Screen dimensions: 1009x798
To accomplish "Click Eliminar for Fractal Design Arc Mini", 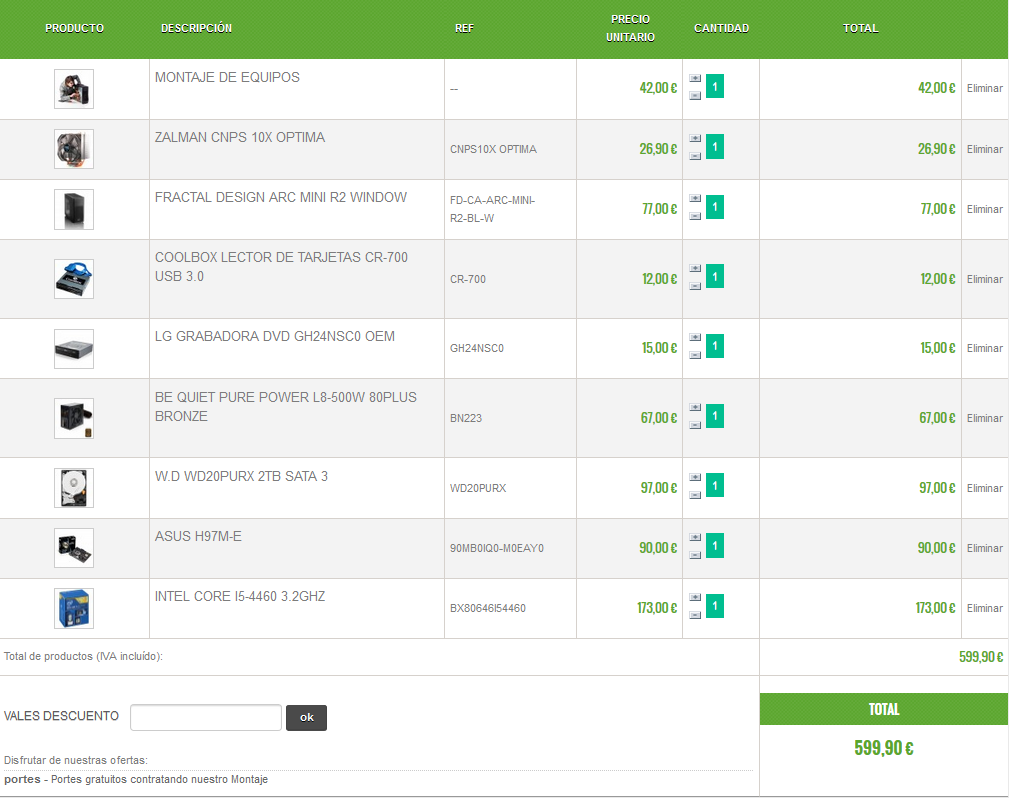I will pos(985,209).
